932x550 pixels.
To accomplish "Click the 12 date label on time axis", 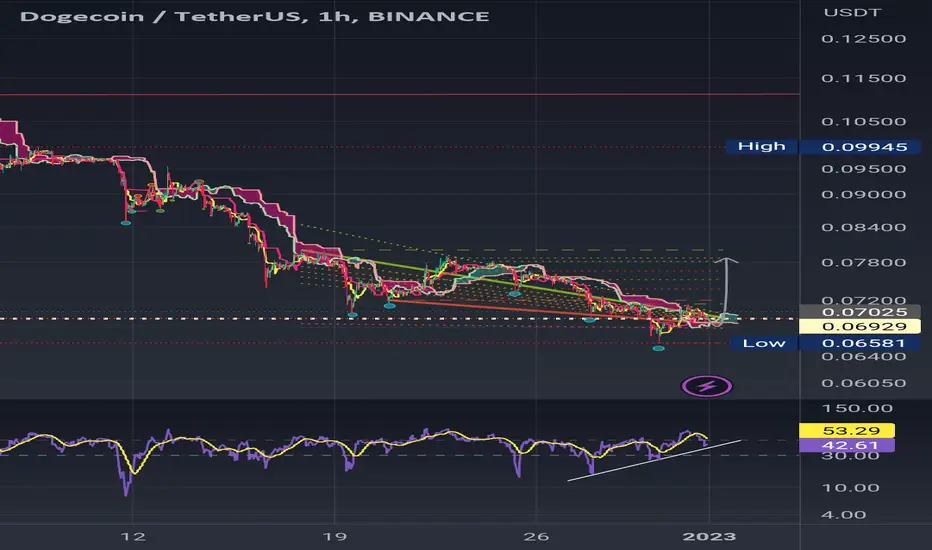I will (x=133, y=537).
